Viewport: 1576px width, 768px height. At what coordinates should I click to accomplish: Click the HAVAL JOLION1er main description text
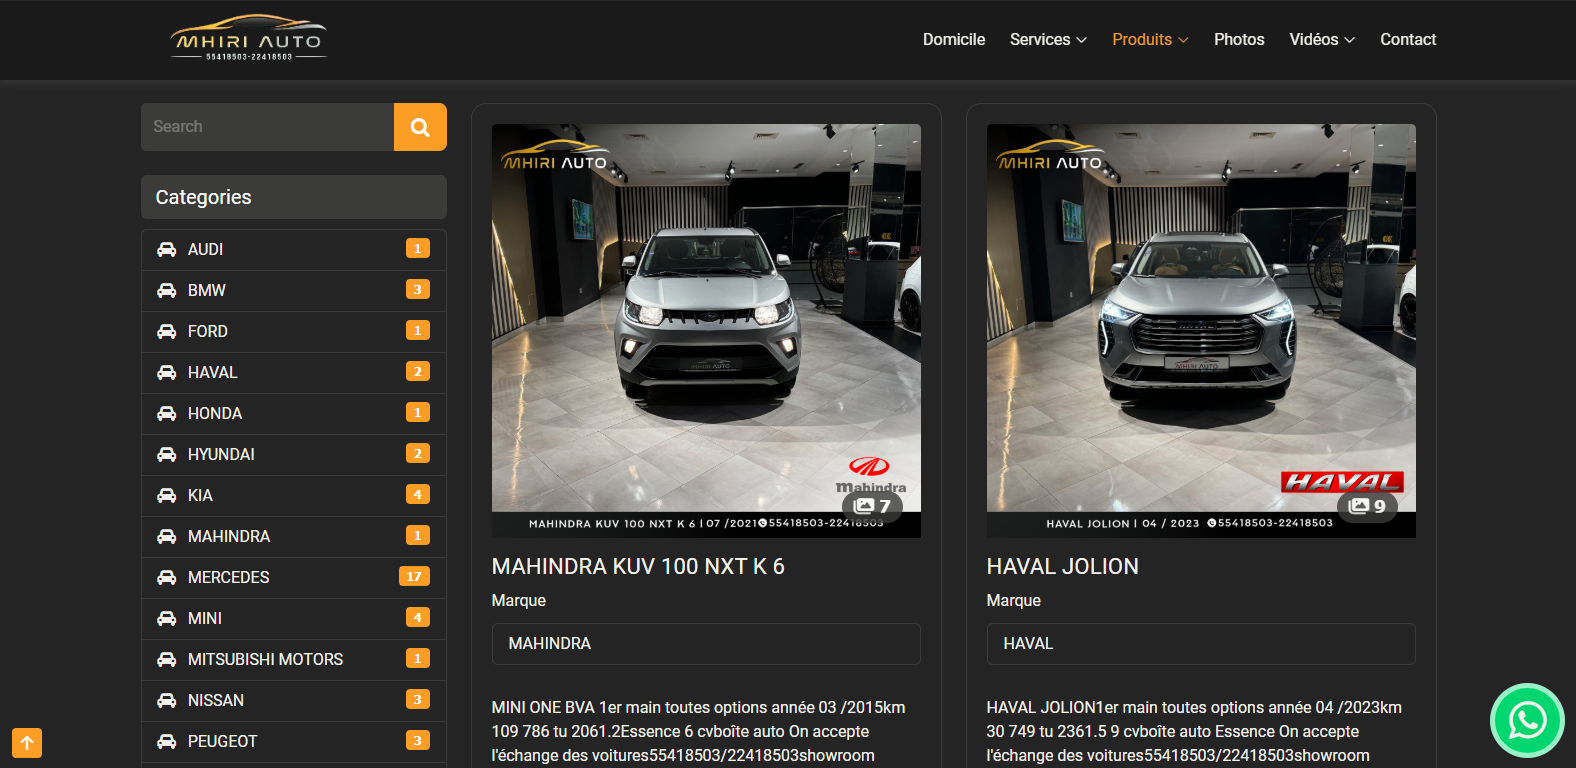pos(1195,731)
